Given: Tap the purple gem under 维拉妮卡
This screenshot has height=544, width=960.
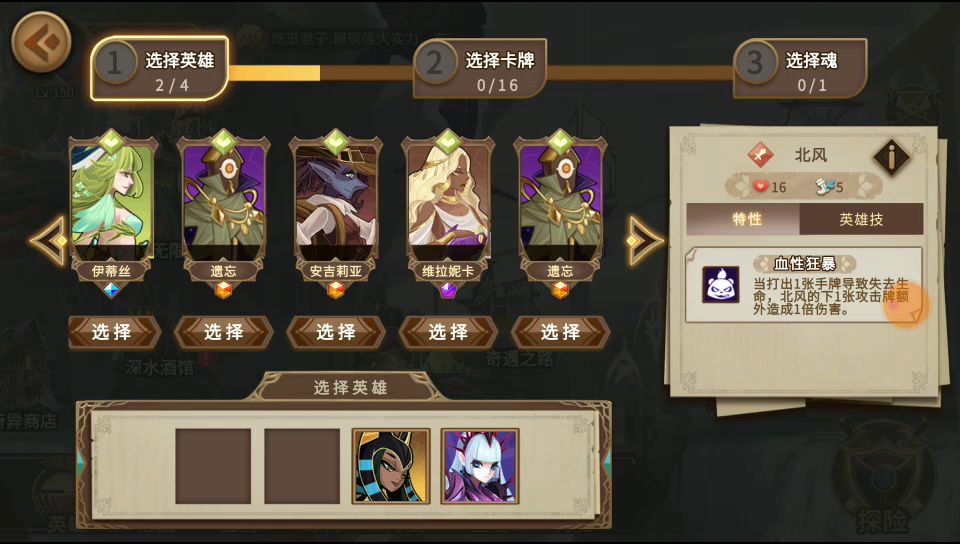Looking at the screenshot, I should click(x=448, y=290).
